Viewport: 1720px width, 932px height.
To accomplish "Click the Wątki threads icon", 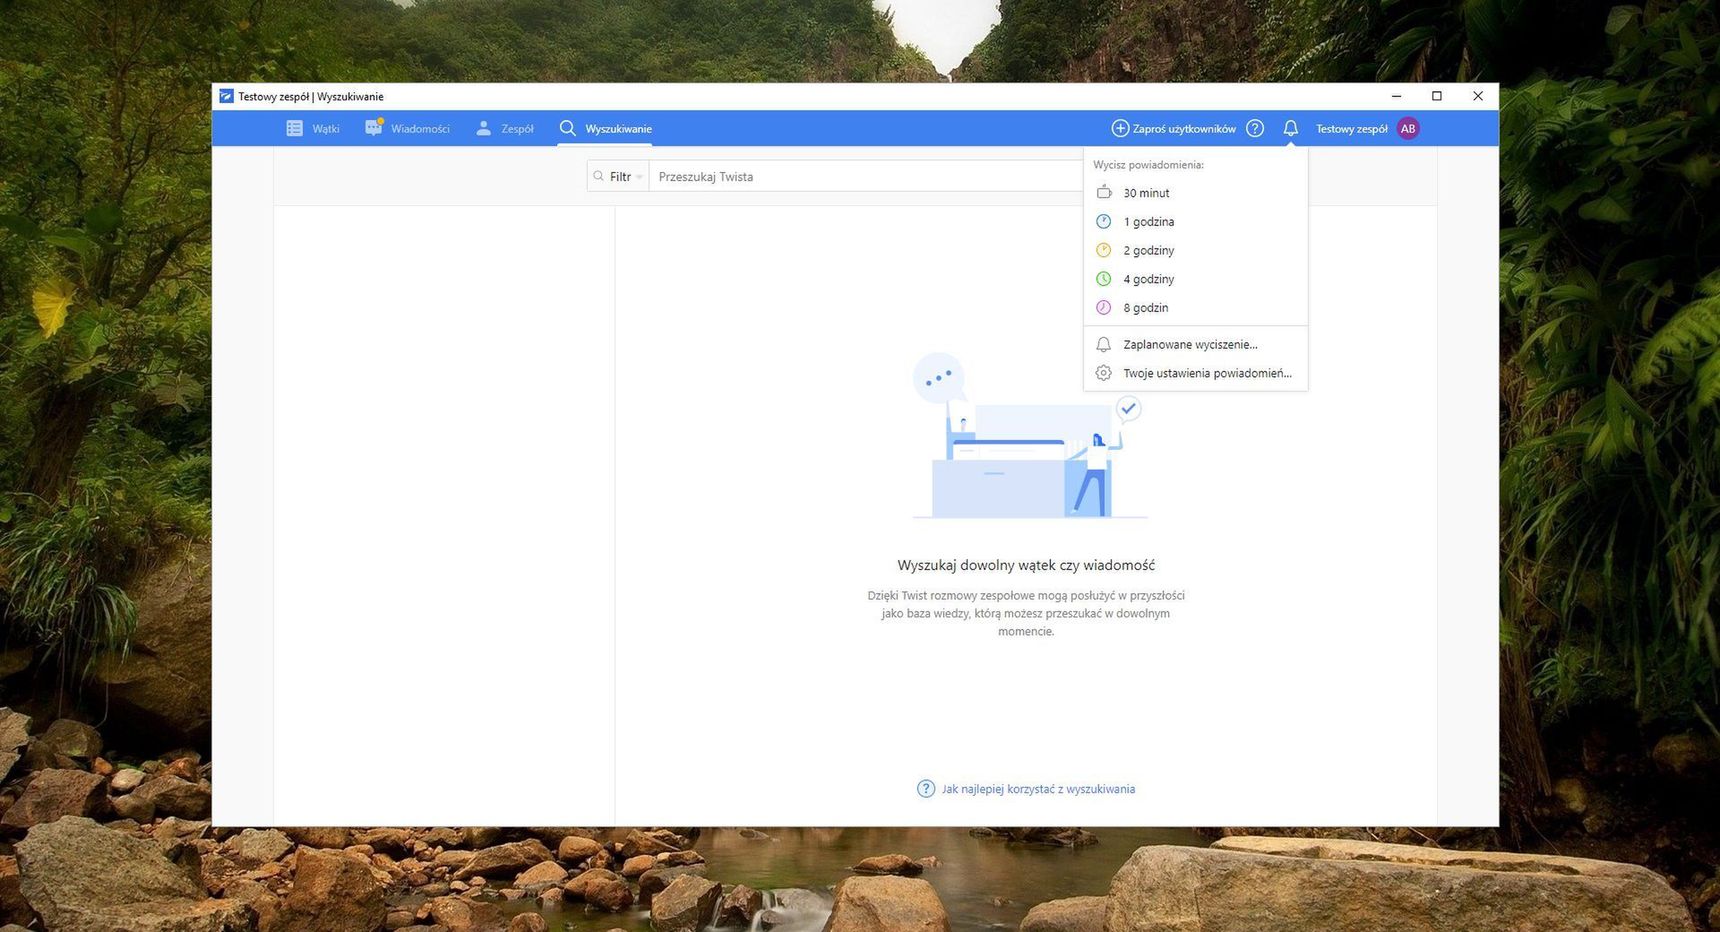I will pos(294,128).
